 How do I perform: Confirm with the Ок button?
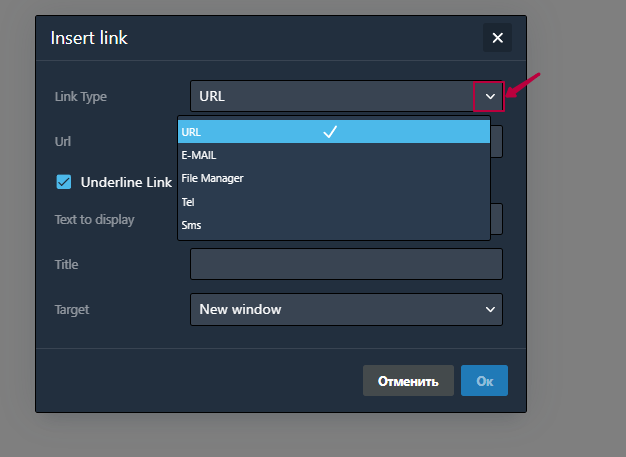click(x=484, y=381)
